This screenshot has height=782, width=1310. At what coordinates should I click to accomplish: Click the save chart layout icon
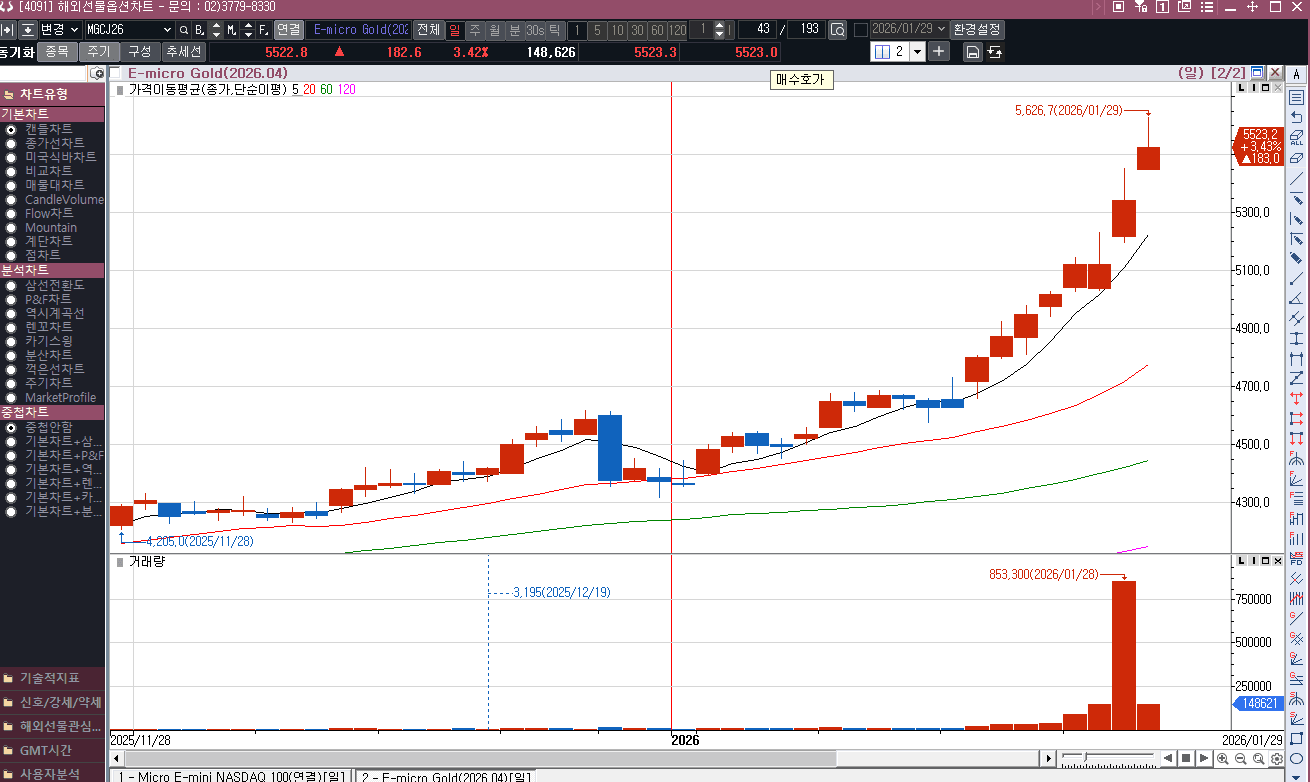click(x=972, y=52)
